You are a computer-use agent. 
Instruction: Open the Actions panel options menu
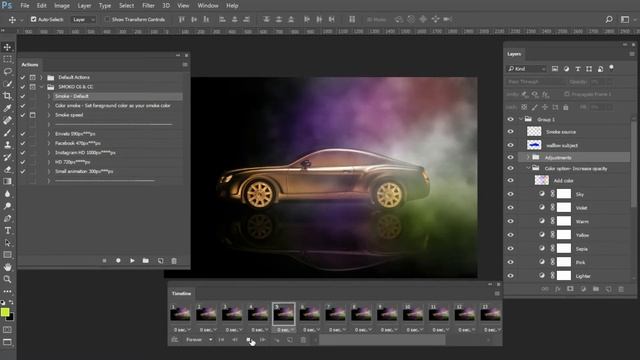coord(185,64)
